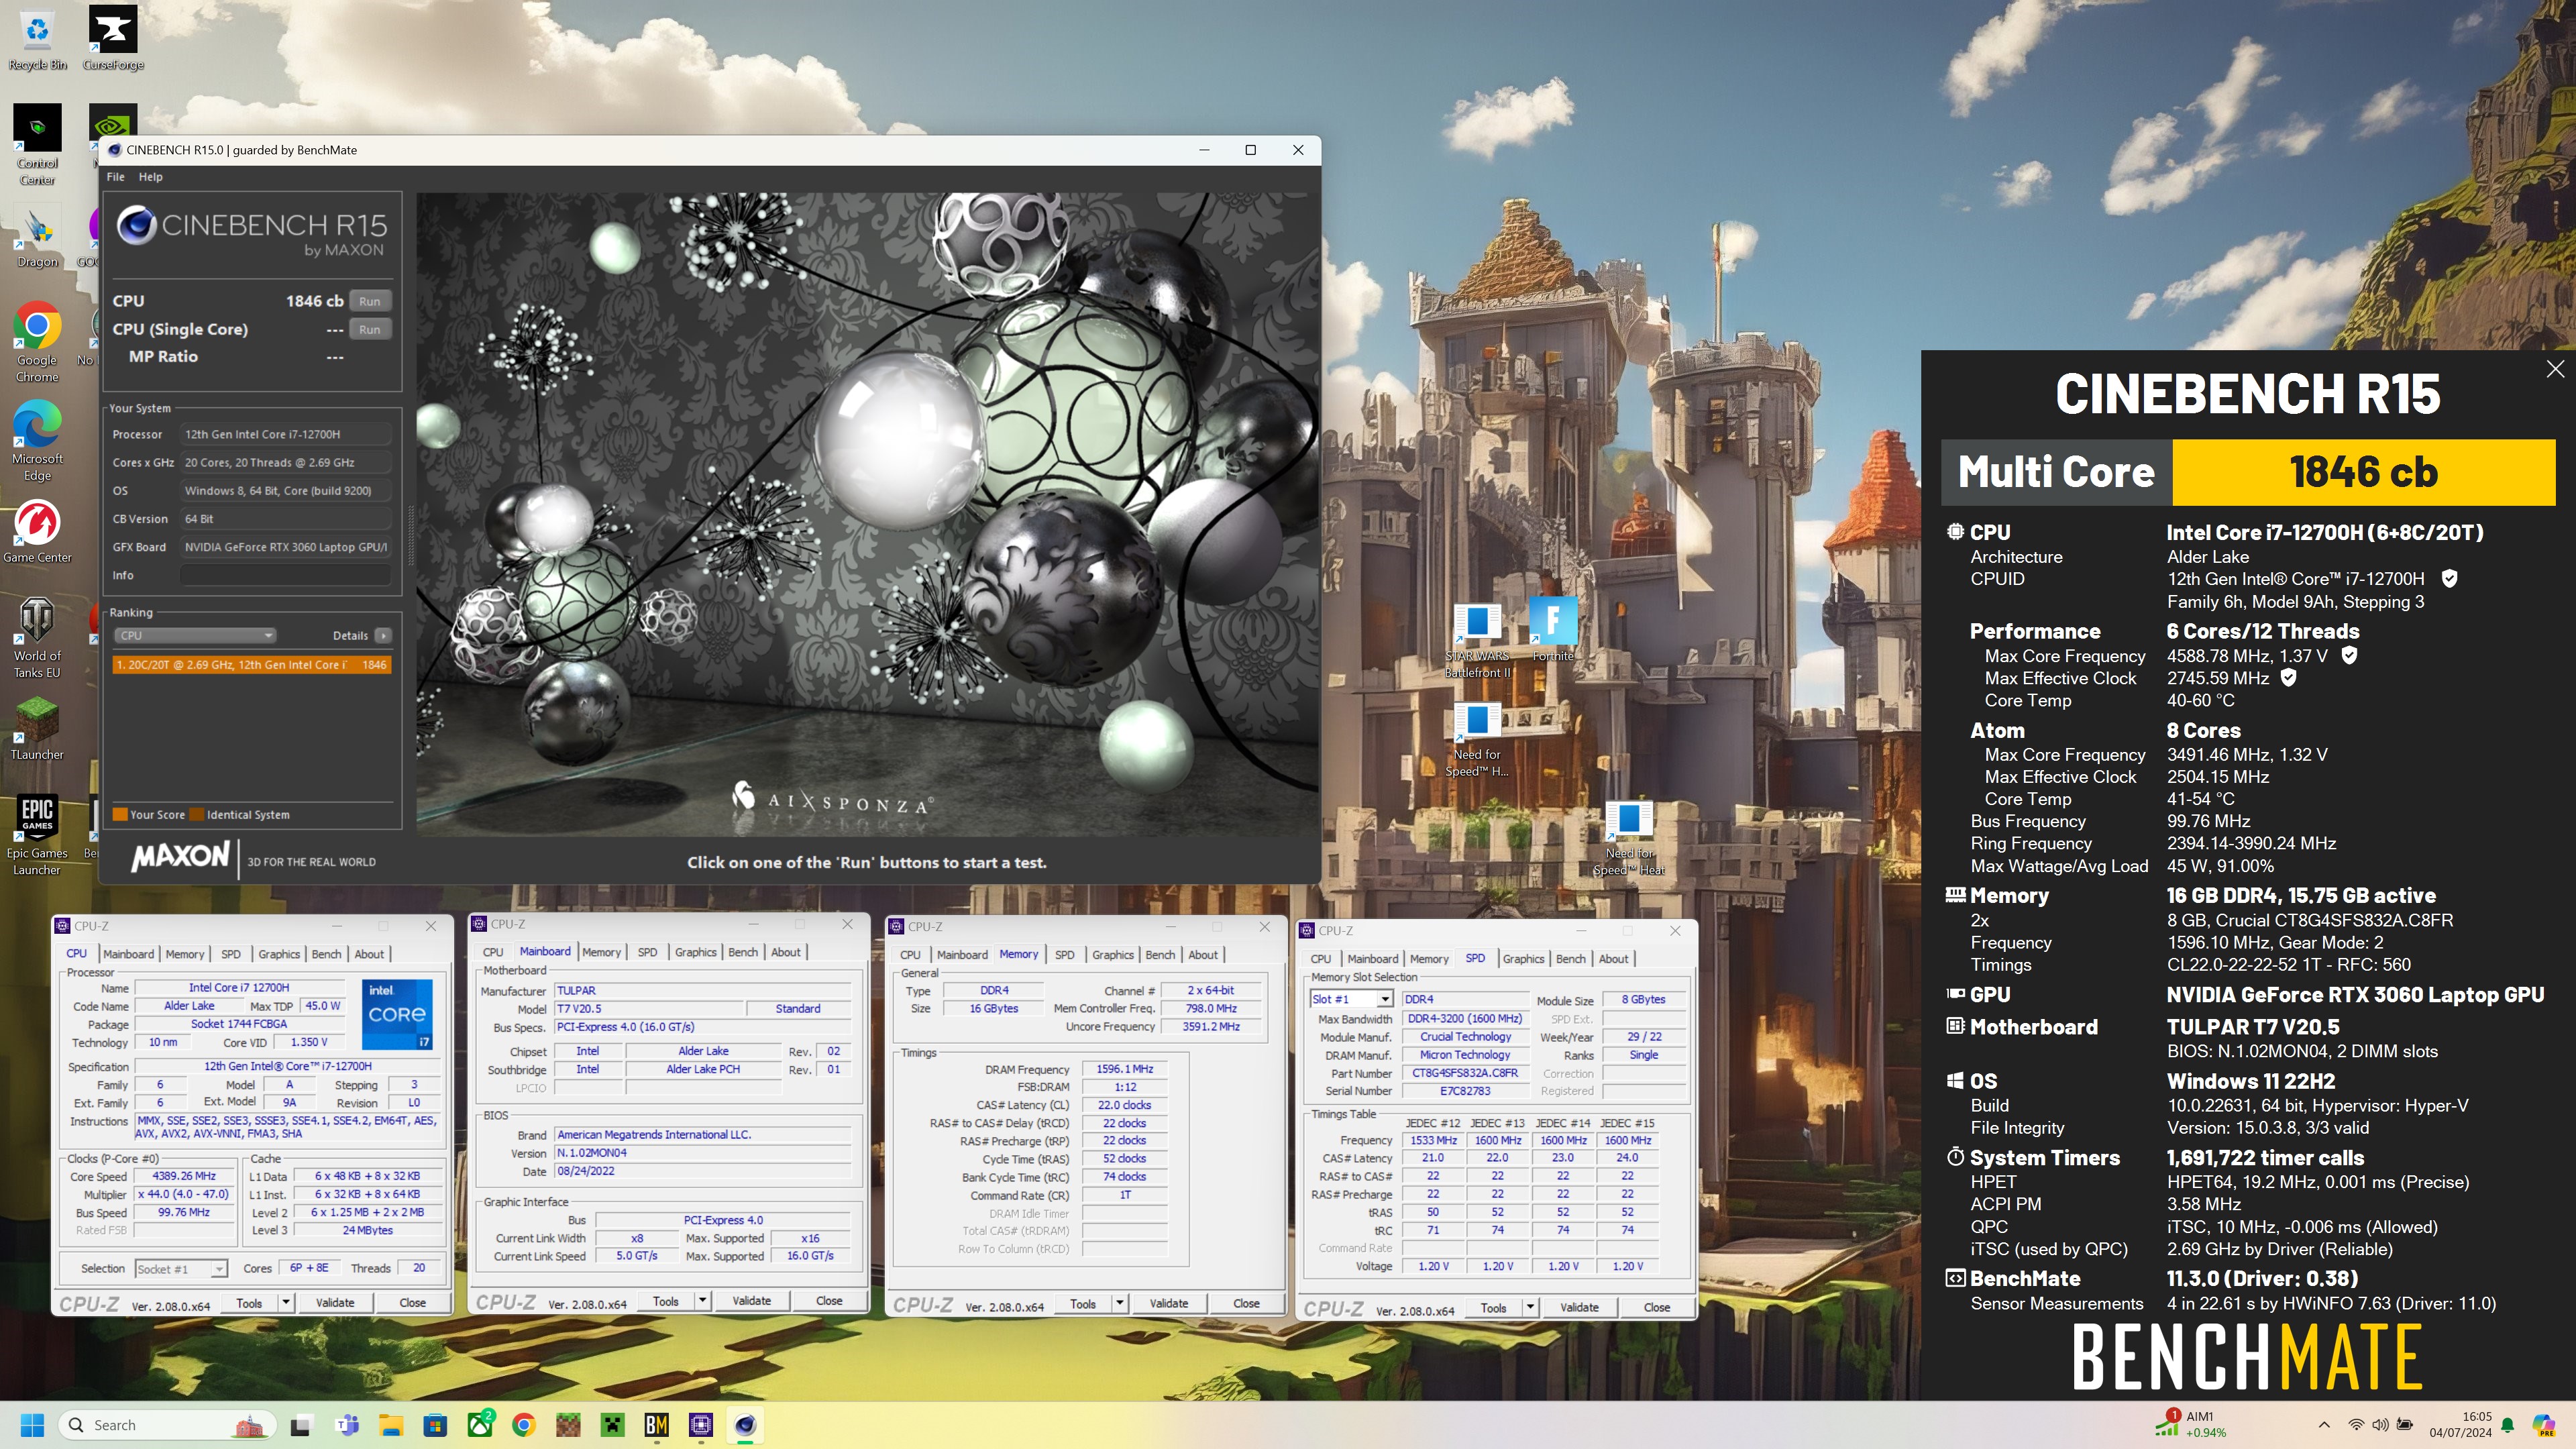Switch to CPU-Z taskbar icon
Viewport: 2576px width, 1449px height.
pyautogui.click(x=701, y=1425)
